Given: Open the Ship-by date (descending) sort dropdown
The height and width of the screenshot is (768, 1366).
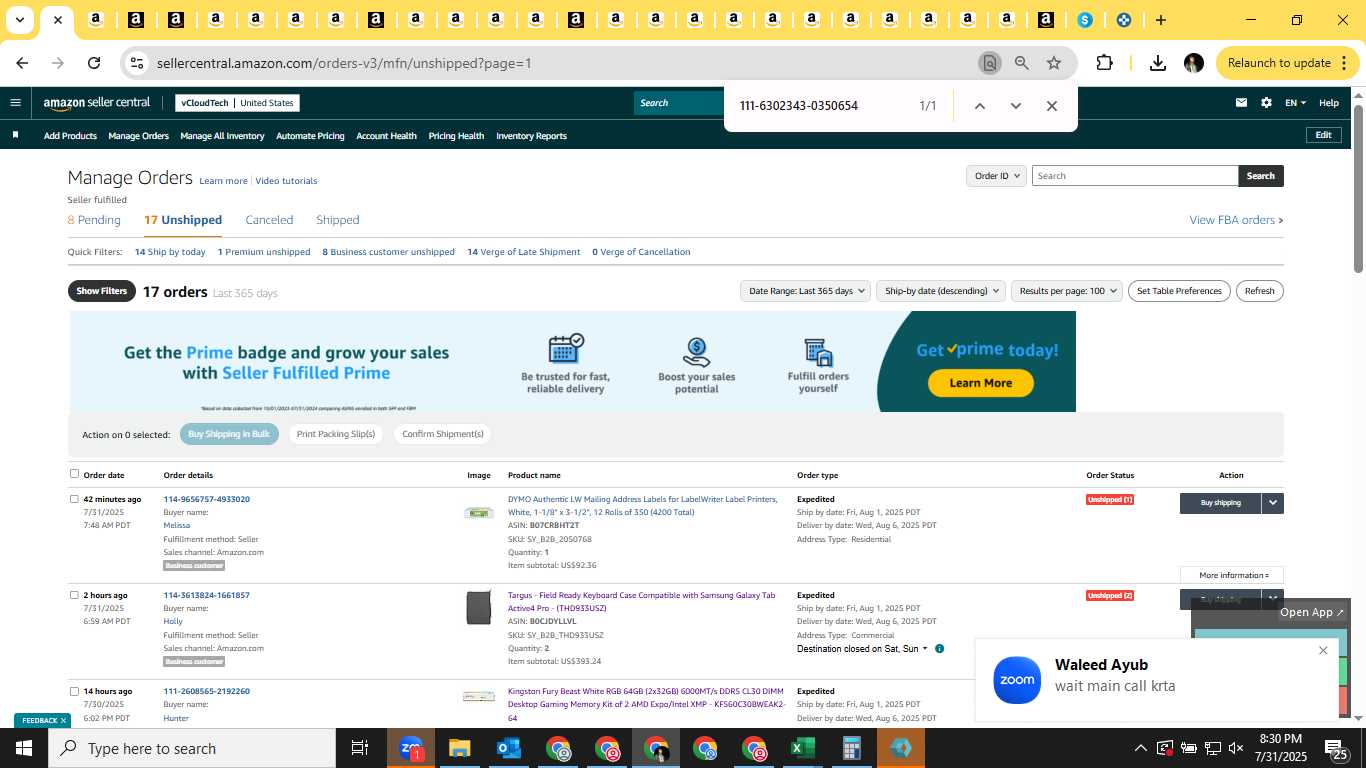Looking at the screenshot, I should pos(940,291).
